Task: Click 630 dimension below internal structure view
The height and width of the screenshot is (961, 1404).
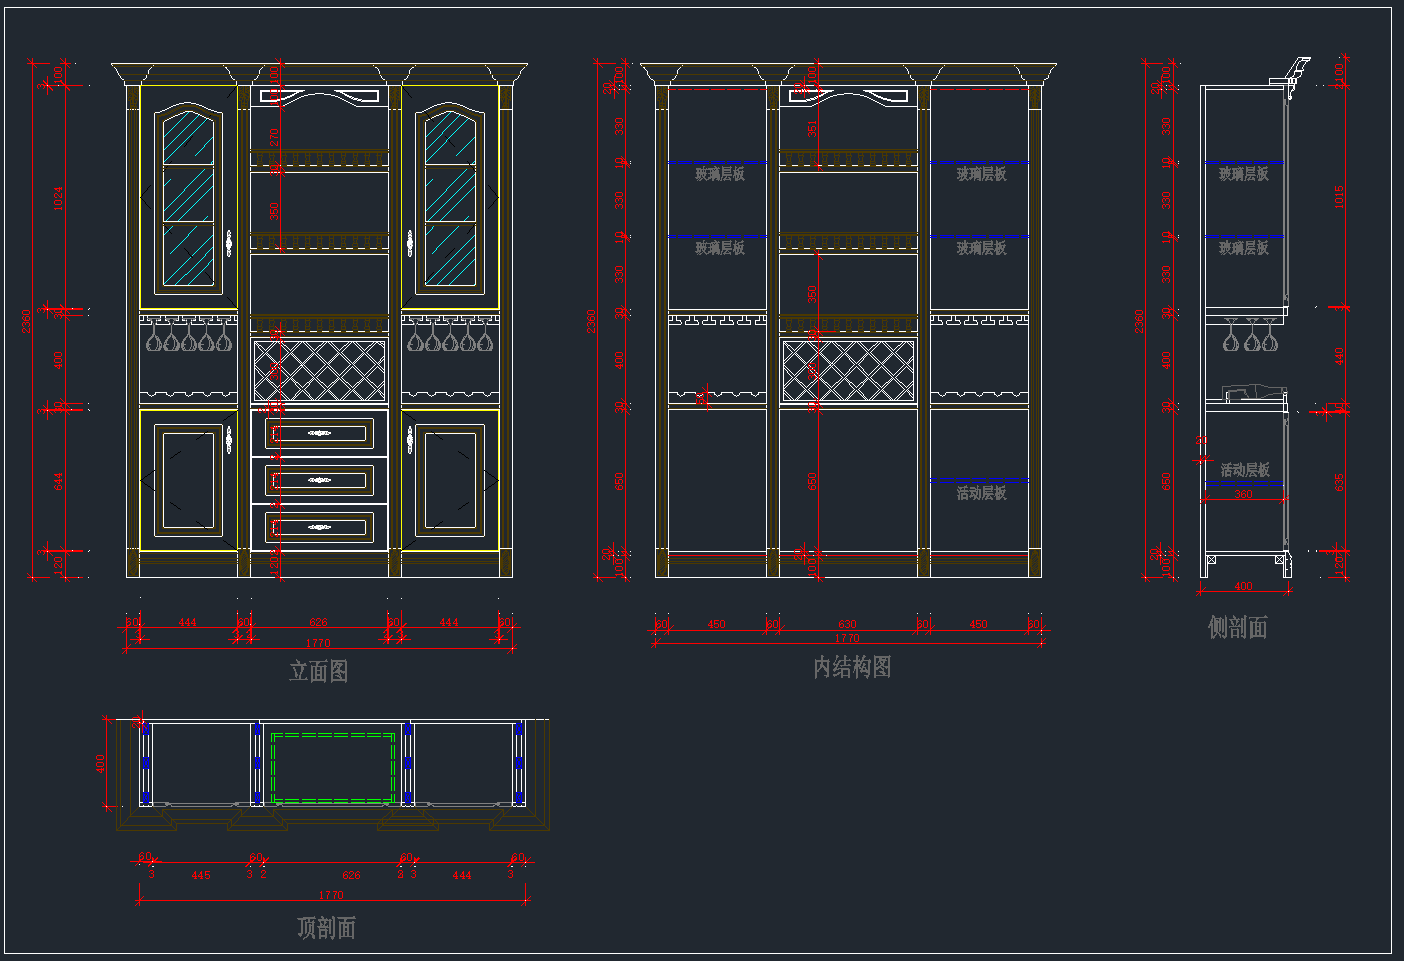Action: (x=847, y=624)
